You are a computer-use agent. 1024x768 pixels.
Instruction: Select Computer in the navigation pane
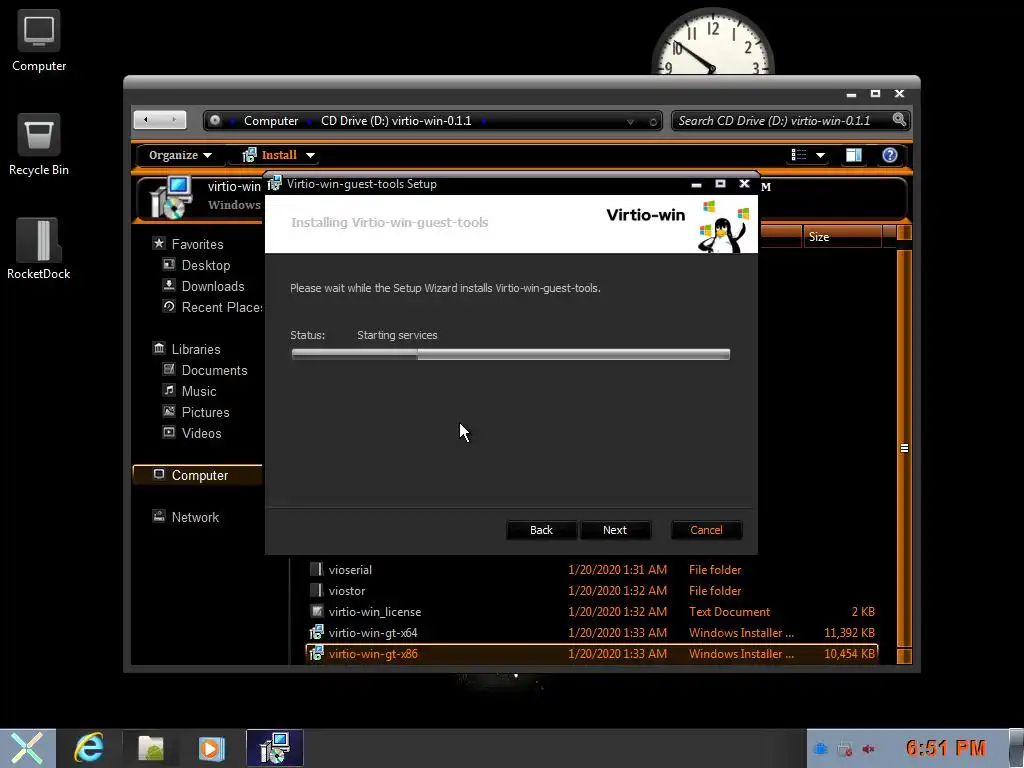pyautogui.click(x=197, y=475)
